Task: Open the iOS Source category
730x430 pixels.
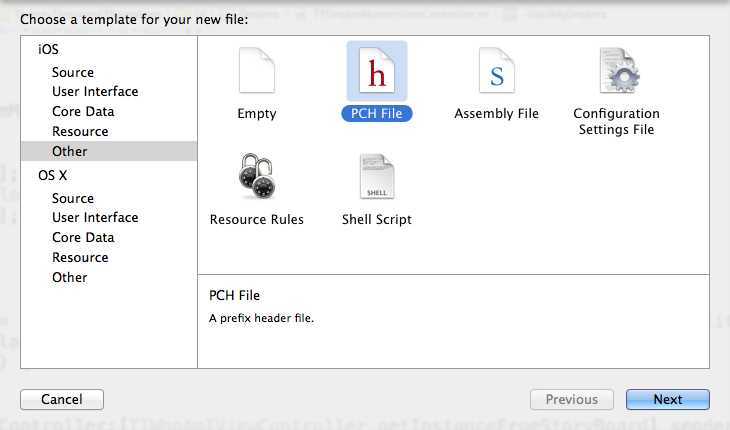Action: (73, 72)
